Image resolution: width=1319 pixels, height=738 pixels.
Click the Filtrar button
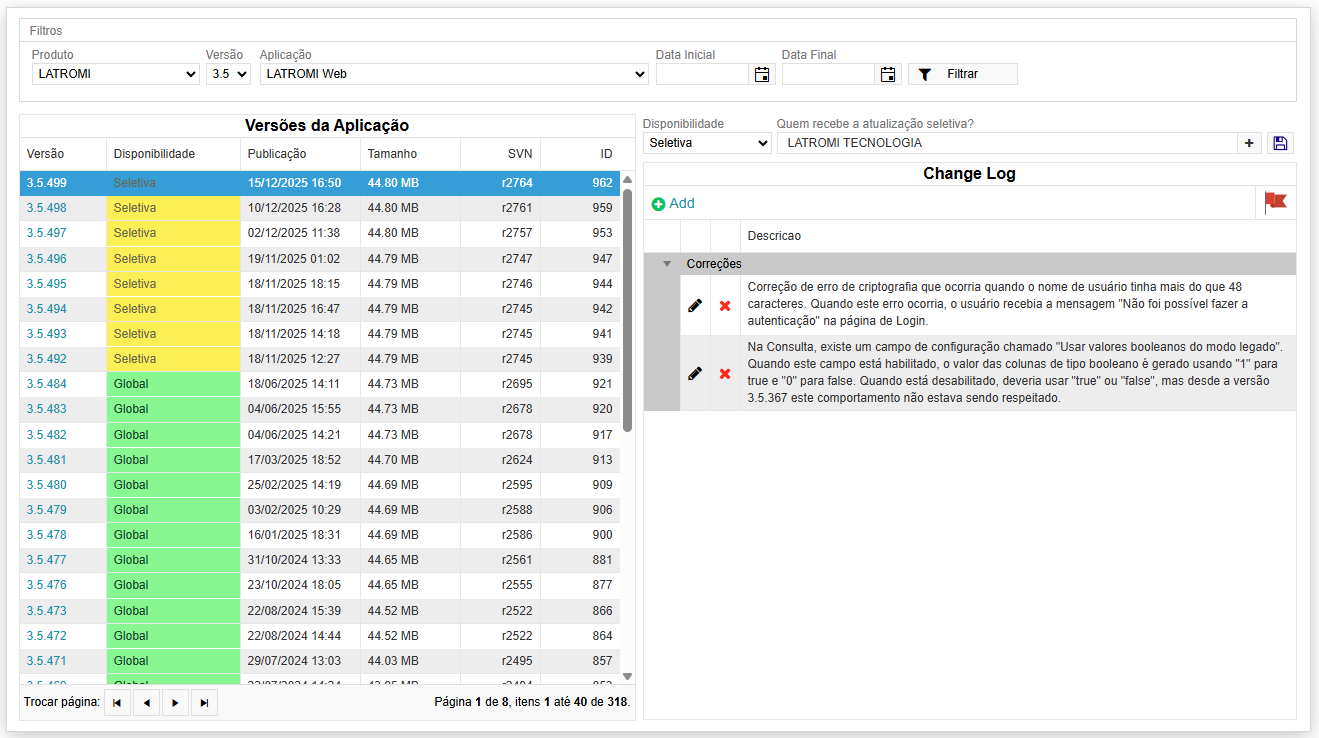[962, 74]
